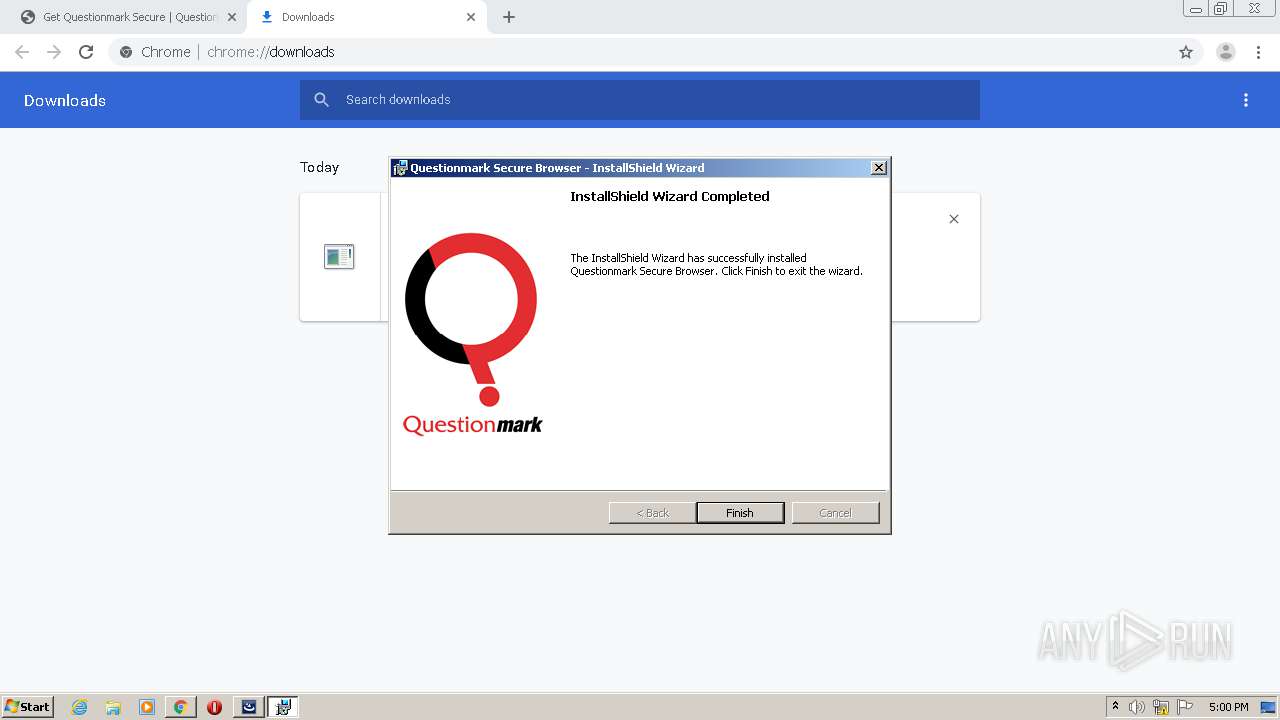Screen dimensions: 1280x720
Task: Open Opera from the taskbar
Action: (214, 707)
